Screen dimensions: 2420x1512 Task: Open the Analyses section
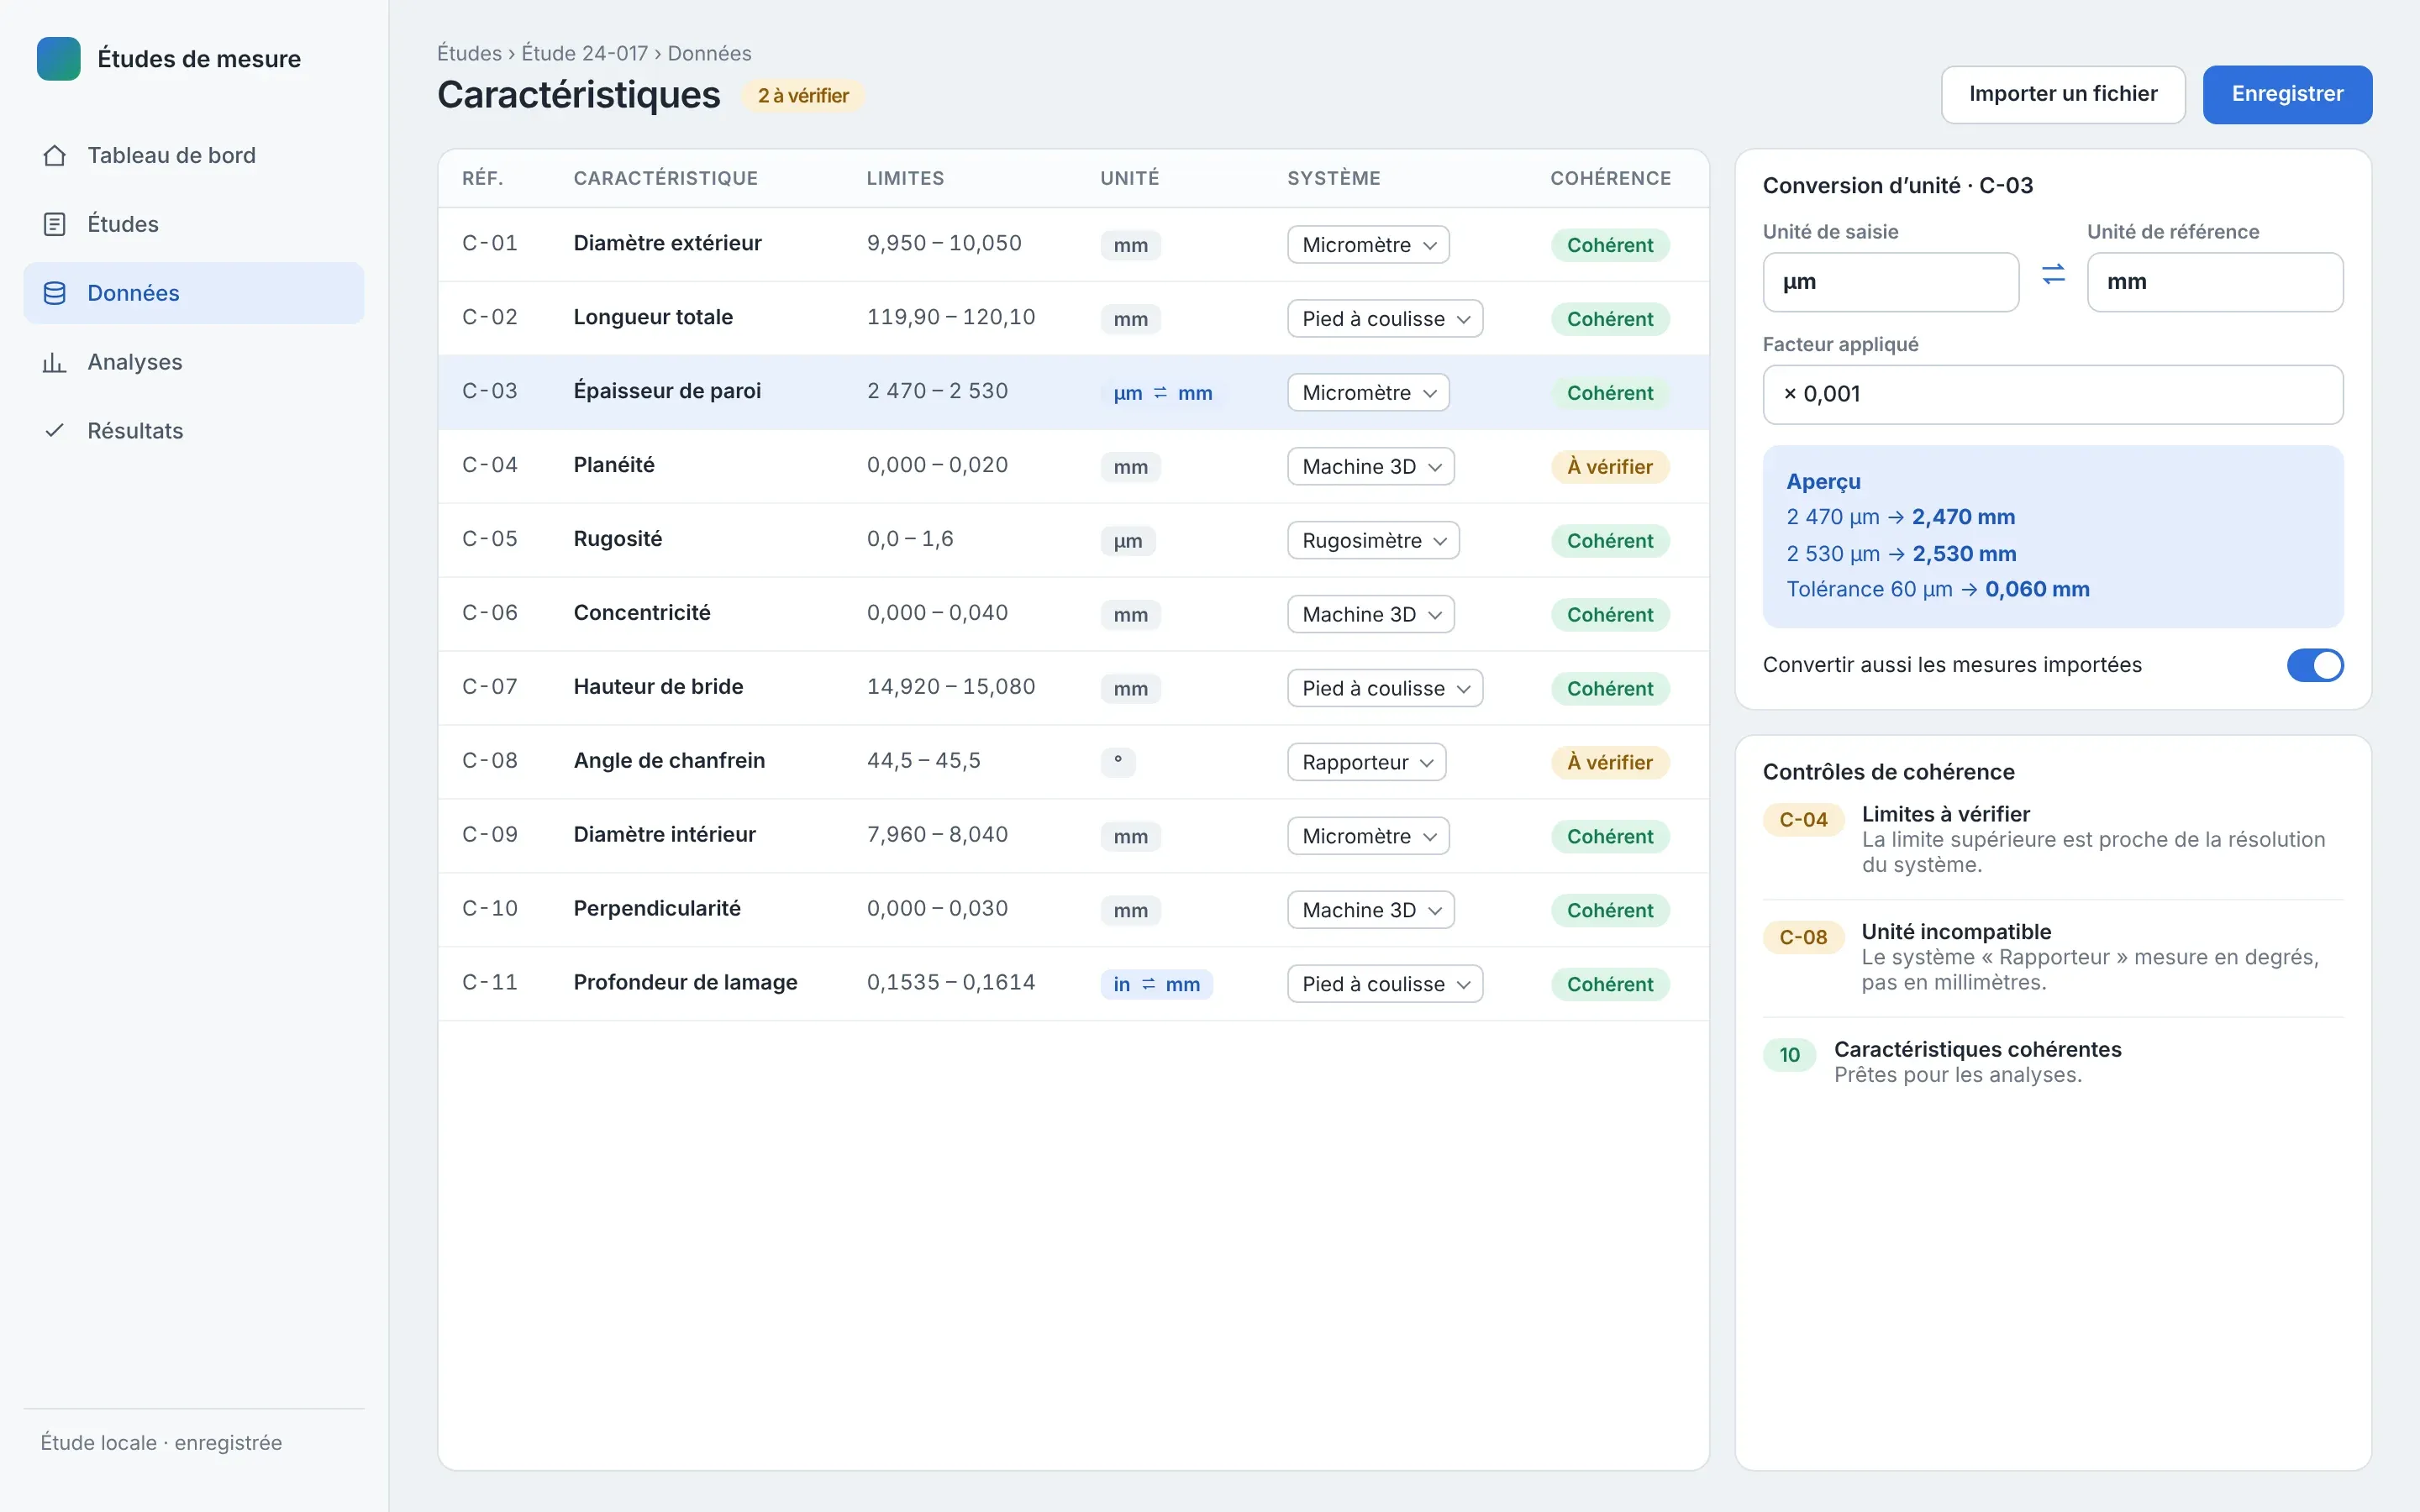click(x=194, y=362)
